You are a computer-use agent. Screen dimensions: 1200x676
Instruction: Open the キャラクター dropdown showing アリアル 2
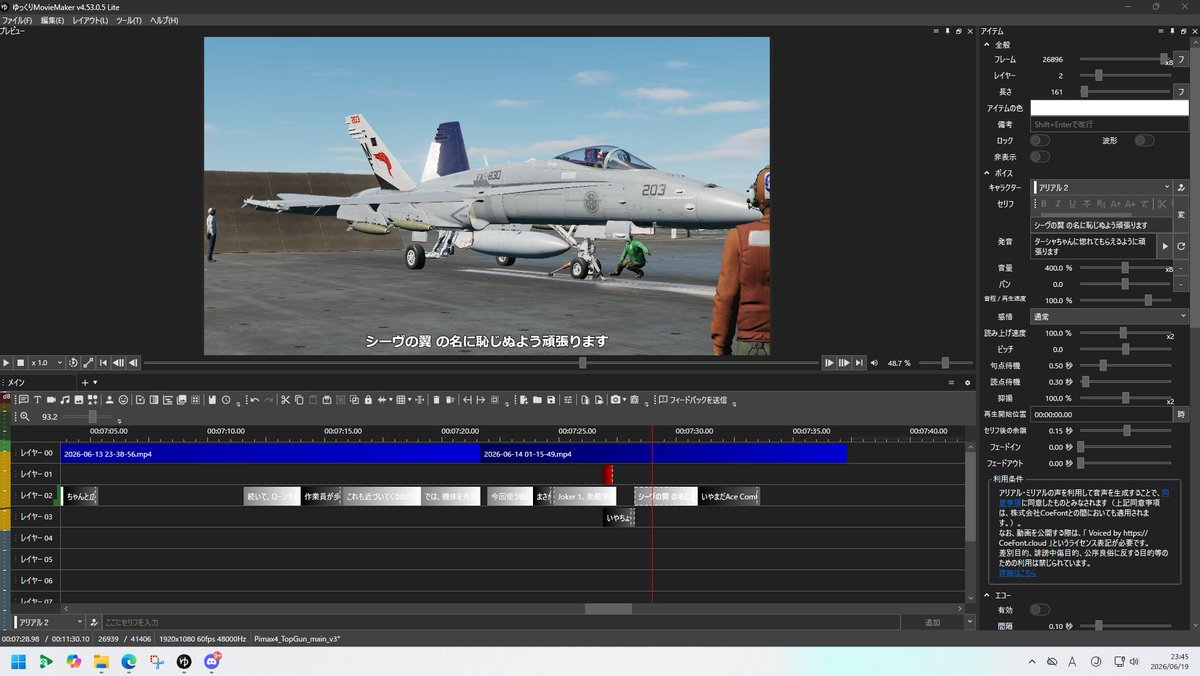coord(1101,187)
